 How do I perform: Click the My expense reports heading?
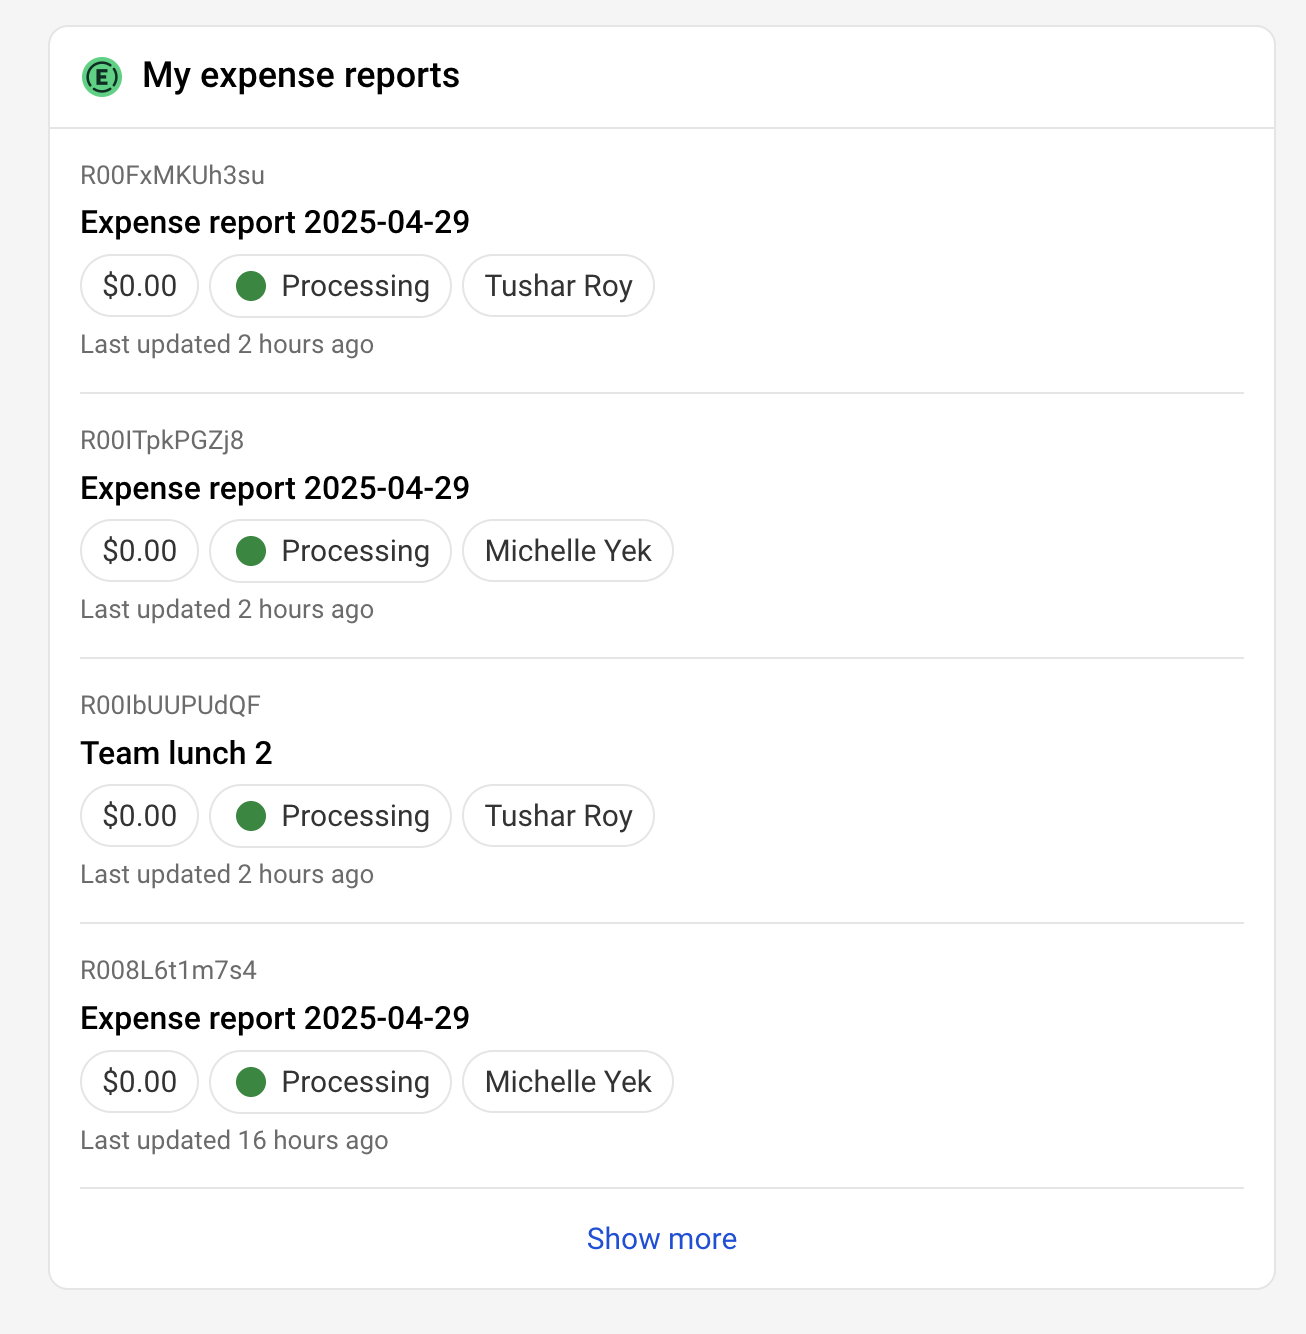(x=301, y=76)
